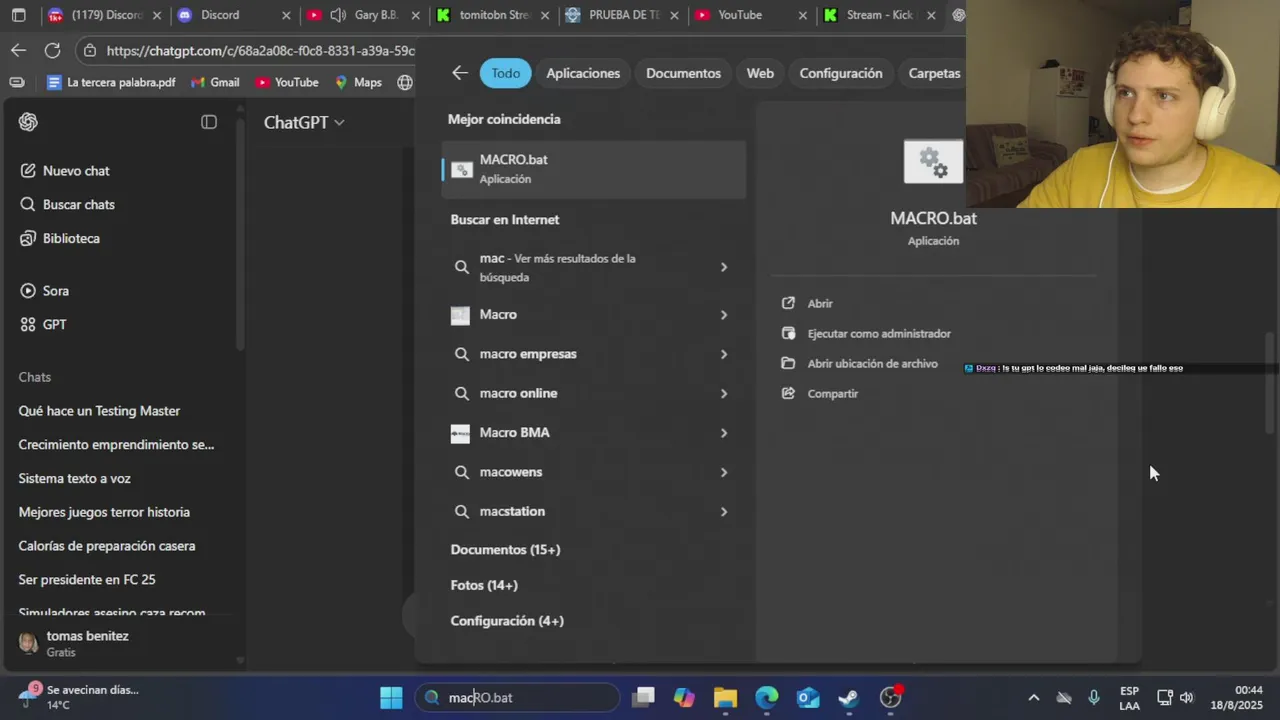This screenshot has width=1280, height=720.
Task: Switch to Aplicaciones search filter
Action: click(583, 73)
